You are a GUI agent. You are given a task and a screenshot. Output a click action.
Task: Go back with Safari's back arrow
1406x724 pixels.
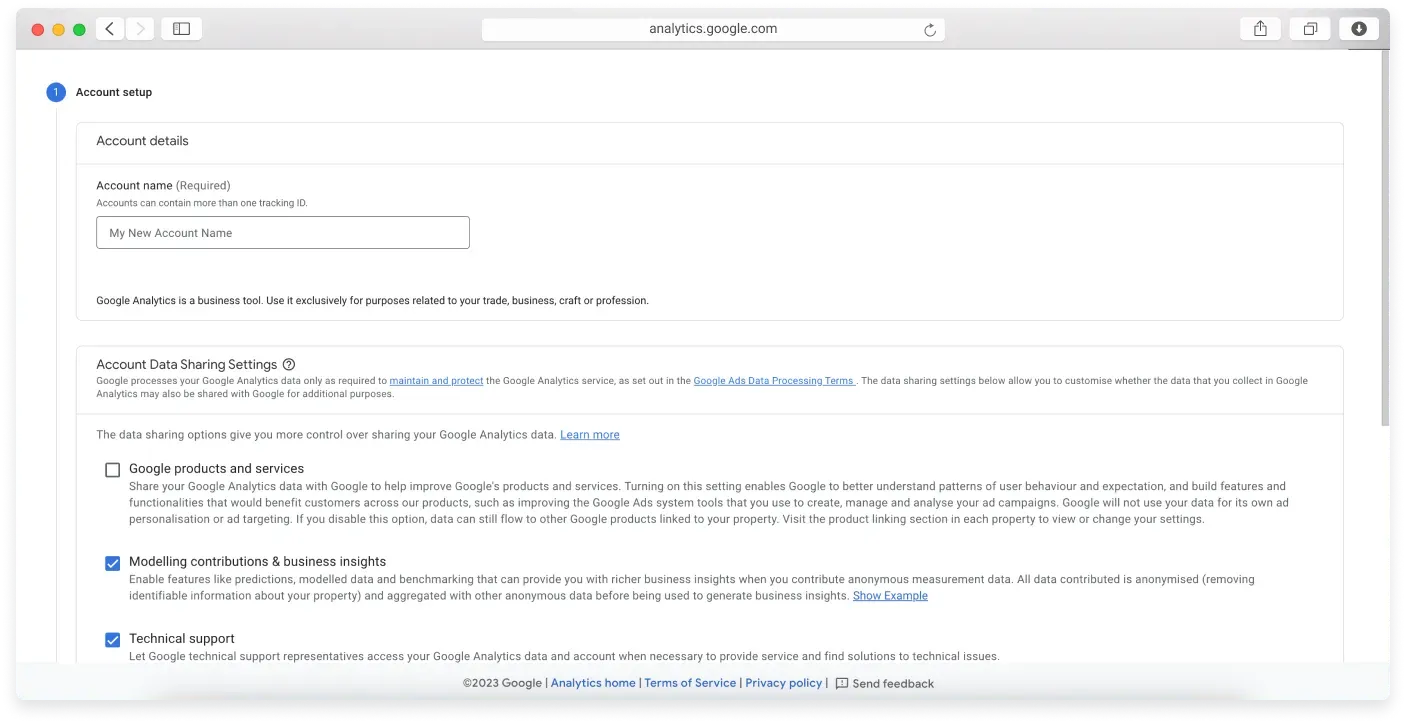[110, 29]
